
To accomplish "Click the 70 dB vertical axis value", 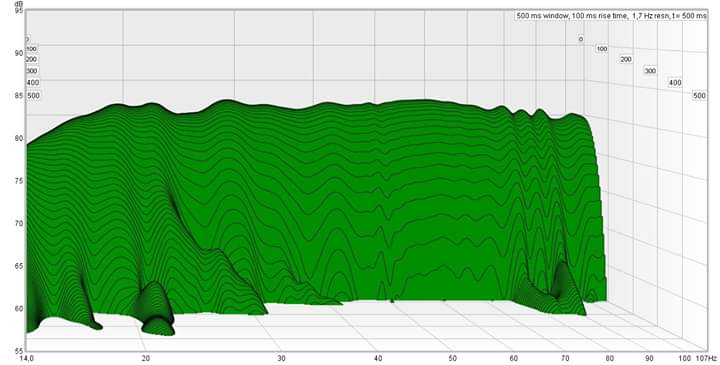I will coord(18,223).
